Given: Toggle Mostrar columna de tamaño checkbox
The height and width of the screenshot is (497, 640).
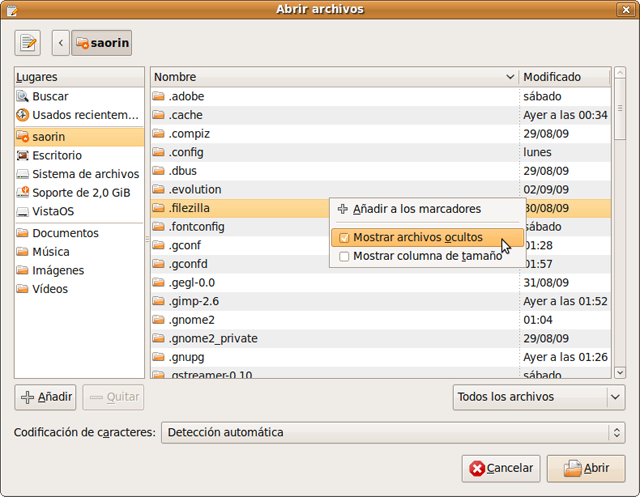Looking at the screenshot, I should 345,257.
